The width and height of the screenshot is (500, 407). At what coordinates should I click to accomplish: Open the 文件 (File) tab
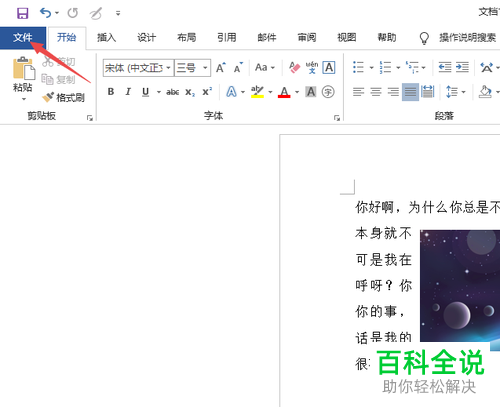23,38
